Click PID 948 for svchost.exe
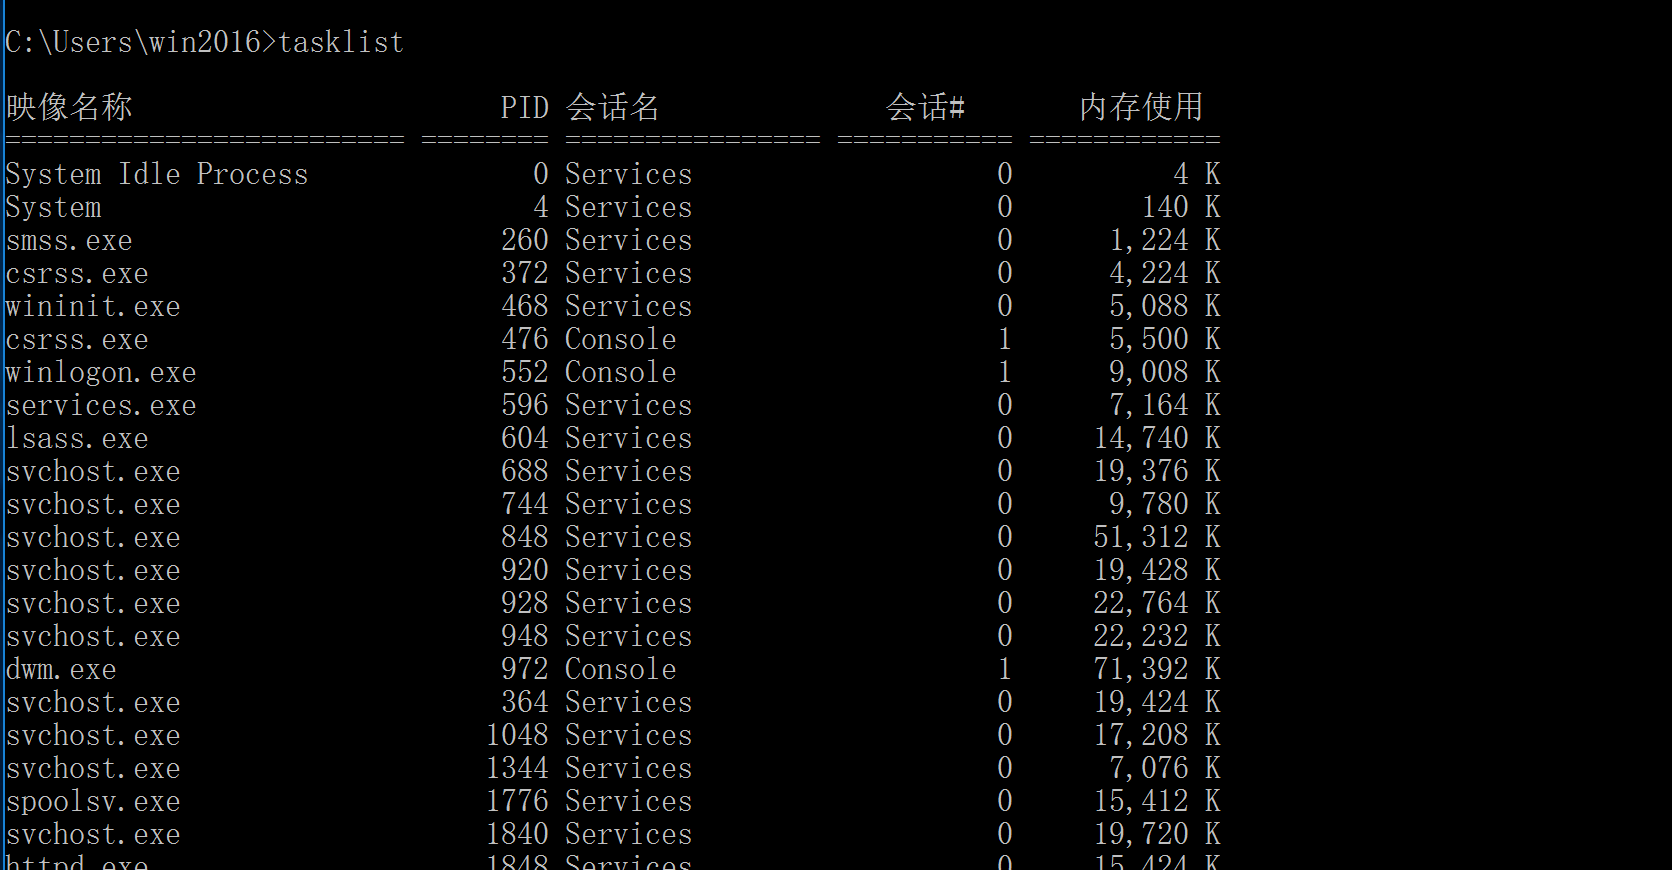This screenshot has width=1672, height=870. [x=525, y=636]
